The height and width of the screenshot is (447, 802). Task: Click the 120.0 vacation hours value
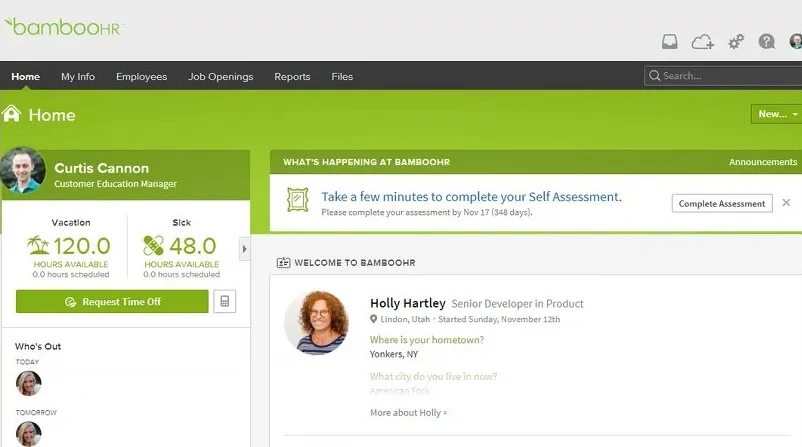81,246
